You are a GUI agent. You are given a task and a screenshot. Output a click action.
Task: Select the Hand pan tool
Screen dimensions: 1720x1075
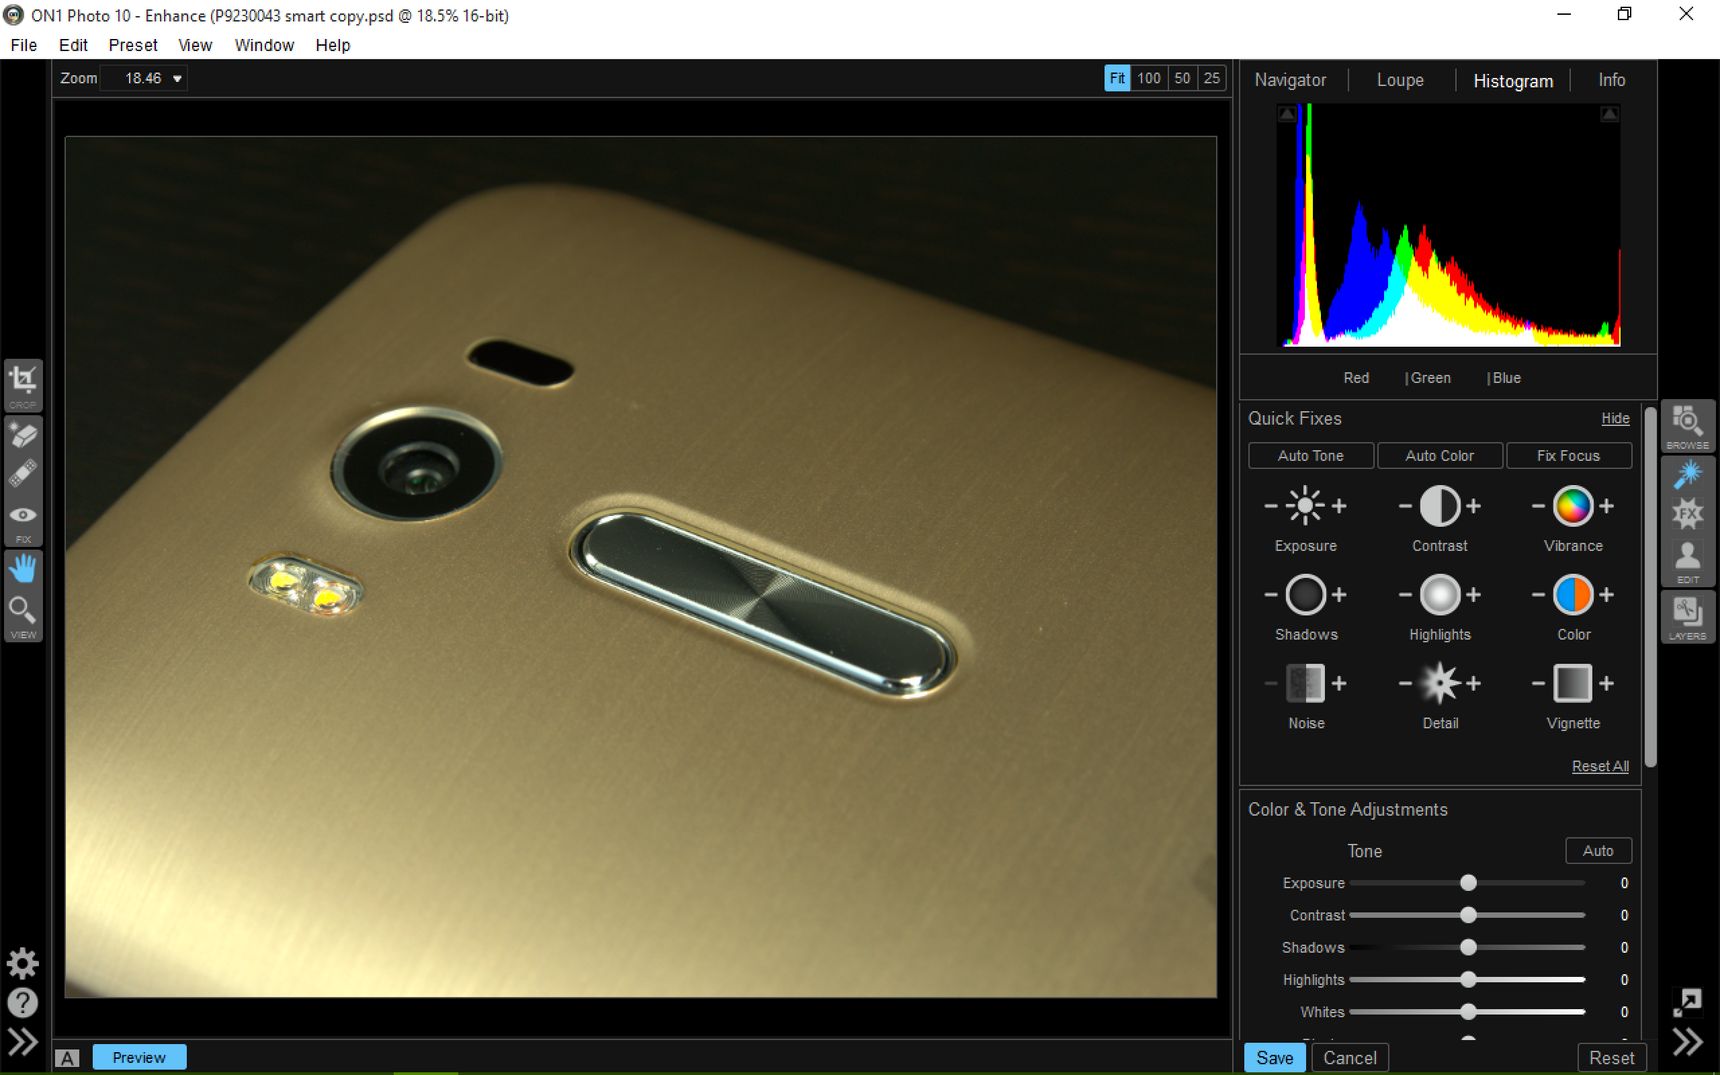coord(23,568)
